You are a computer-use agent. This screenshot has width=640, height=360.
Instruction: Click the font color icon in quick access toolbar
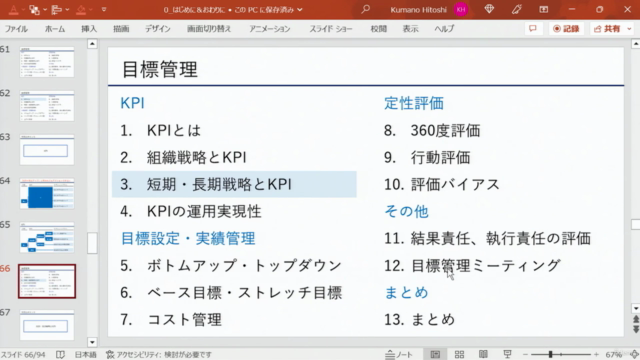click(13, 9)
